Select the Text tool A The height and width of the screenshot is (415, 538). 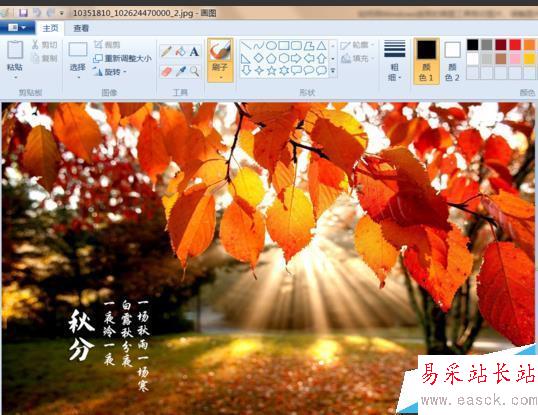click(x=194, y=51)
